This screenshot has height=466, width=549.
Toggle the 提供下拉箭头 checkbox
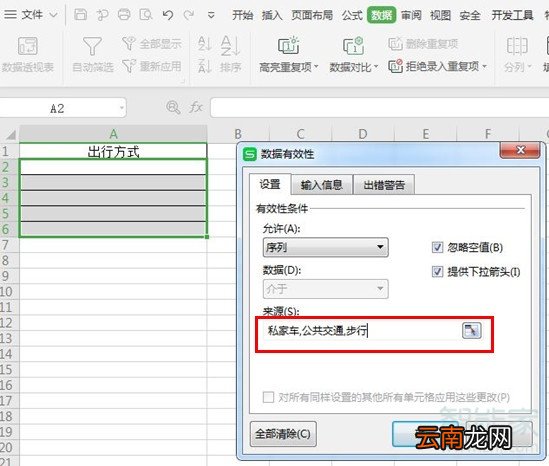(437, 271)
